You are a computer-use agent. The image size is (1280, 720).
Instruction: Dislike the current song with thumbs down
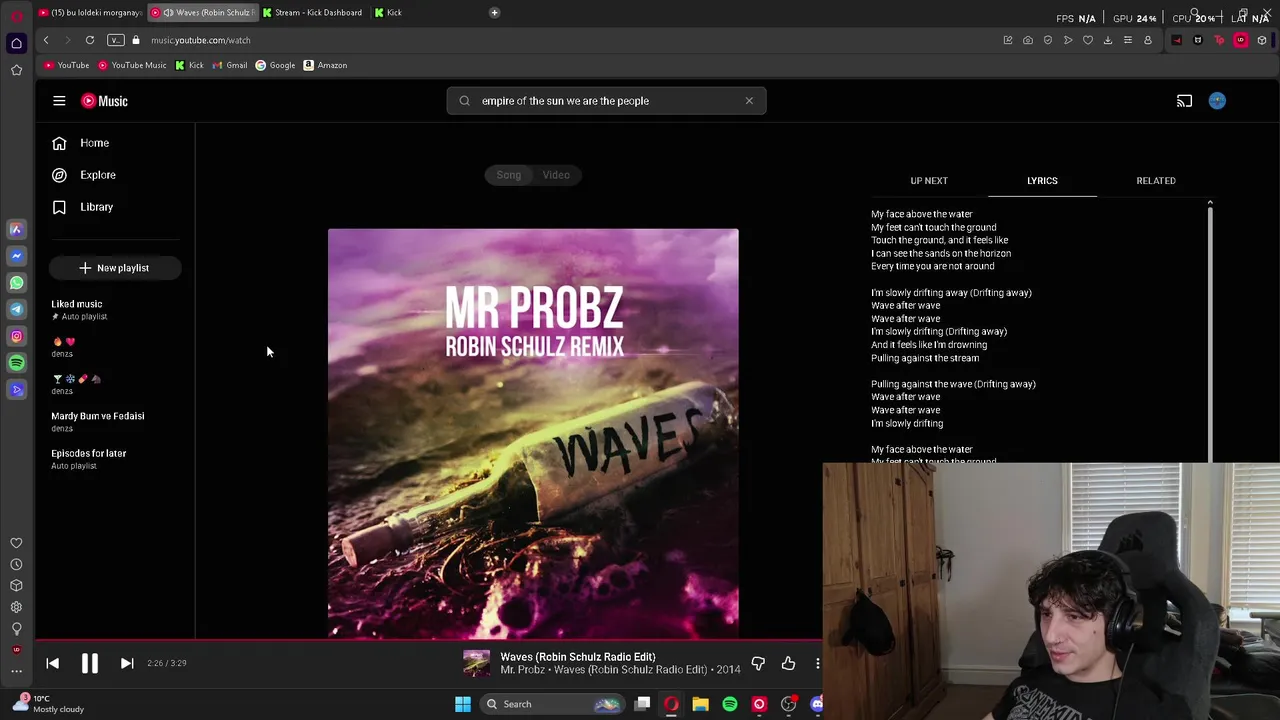tap(758, 663)
